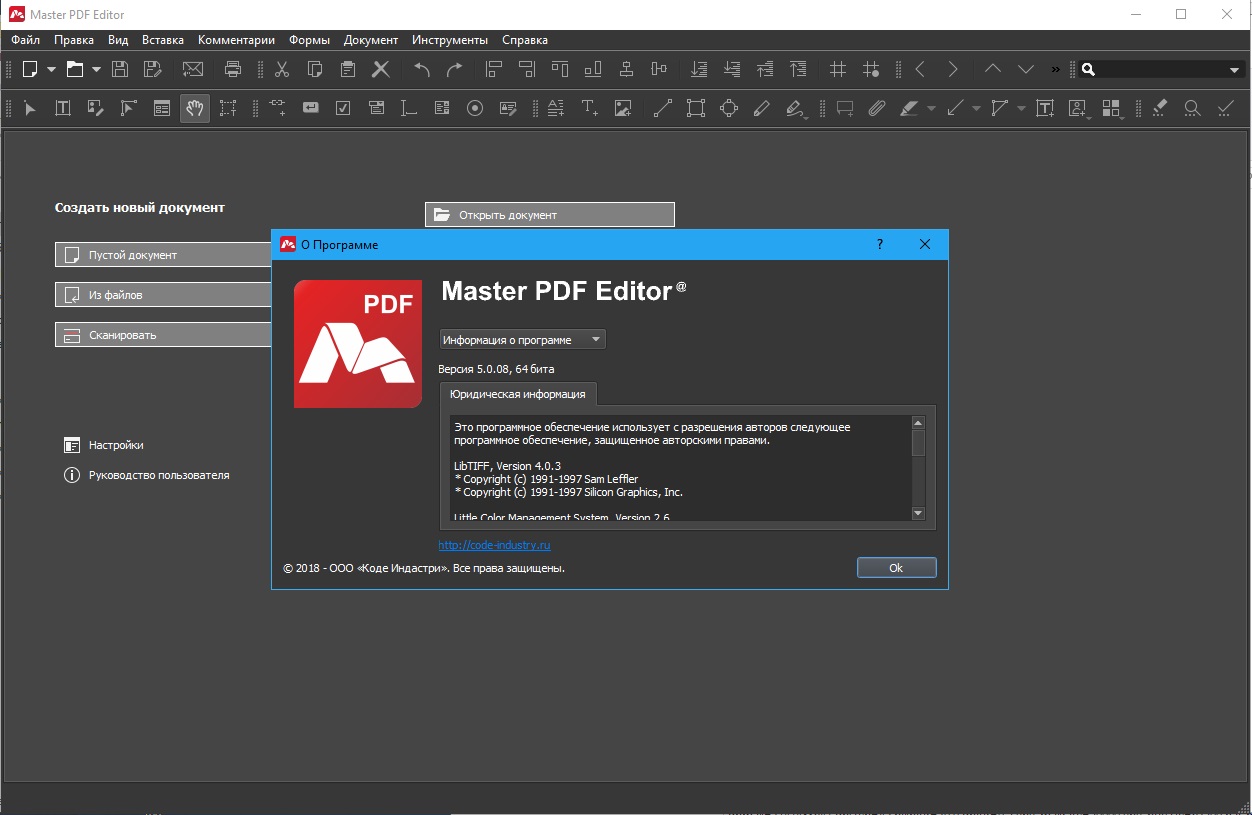
Task: Expand the toolbar overflow double chevron
Action: coord(1056,70)
